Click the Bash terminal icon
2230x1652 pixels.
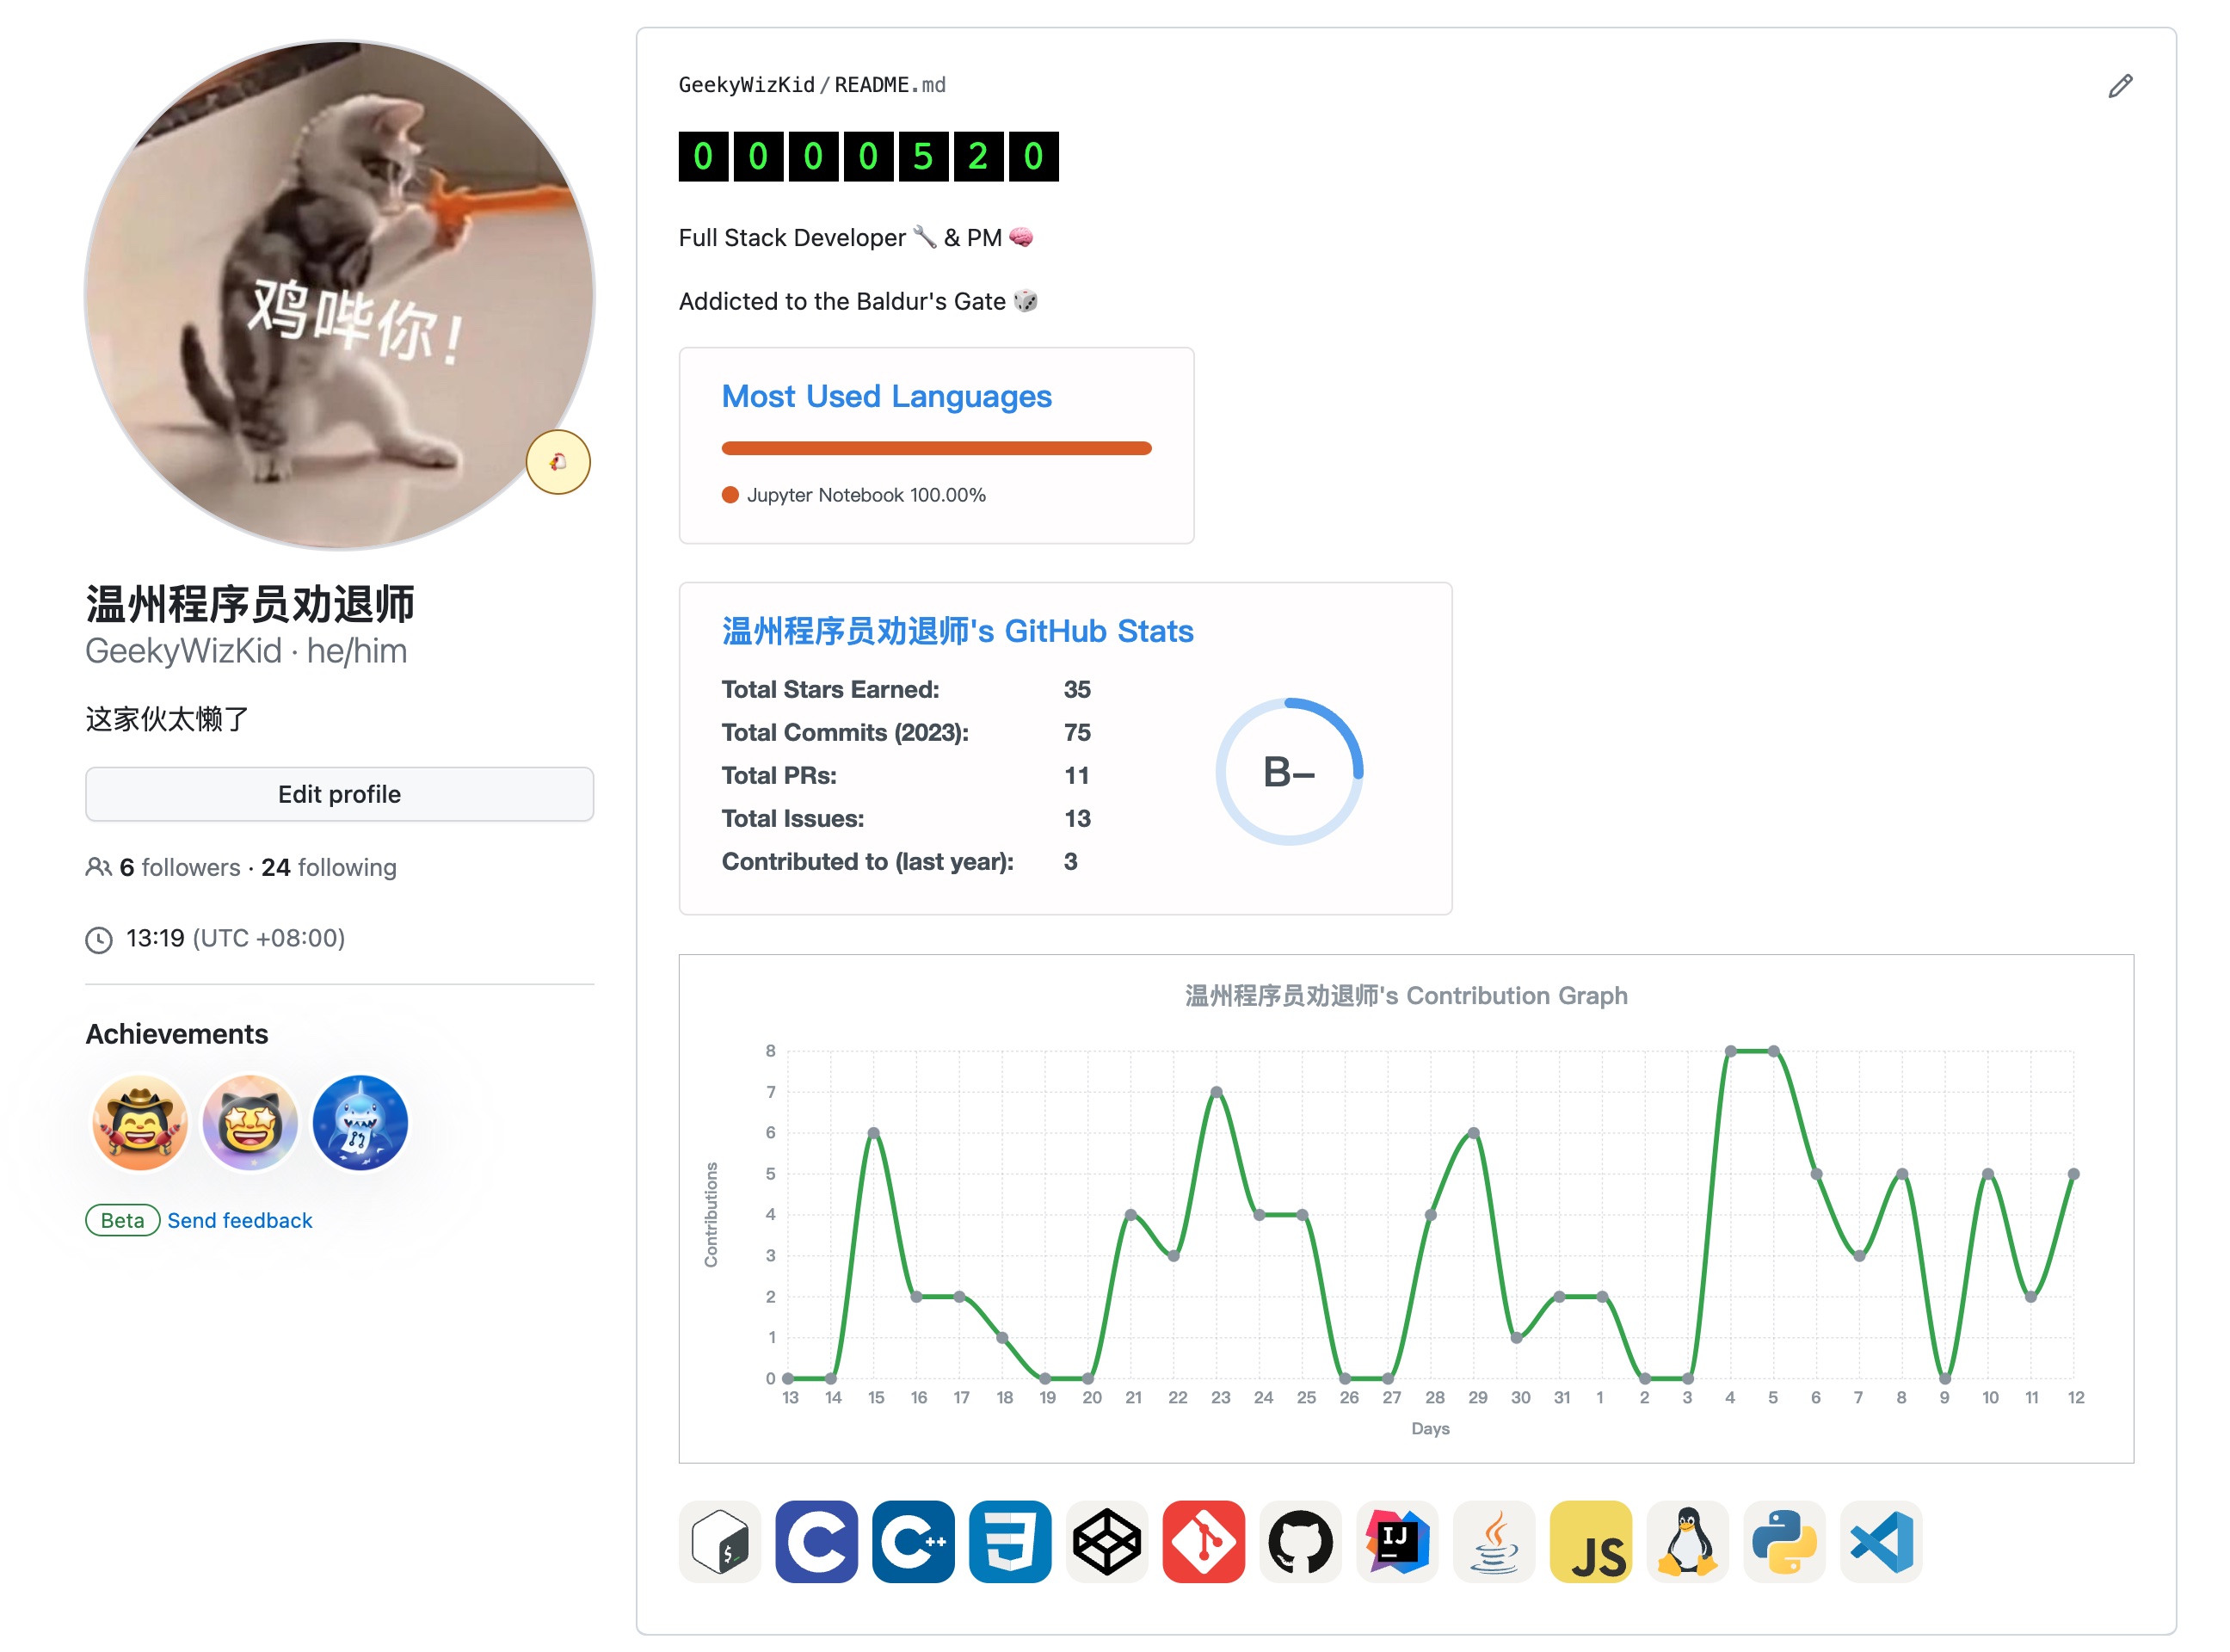coord(719,1541)
